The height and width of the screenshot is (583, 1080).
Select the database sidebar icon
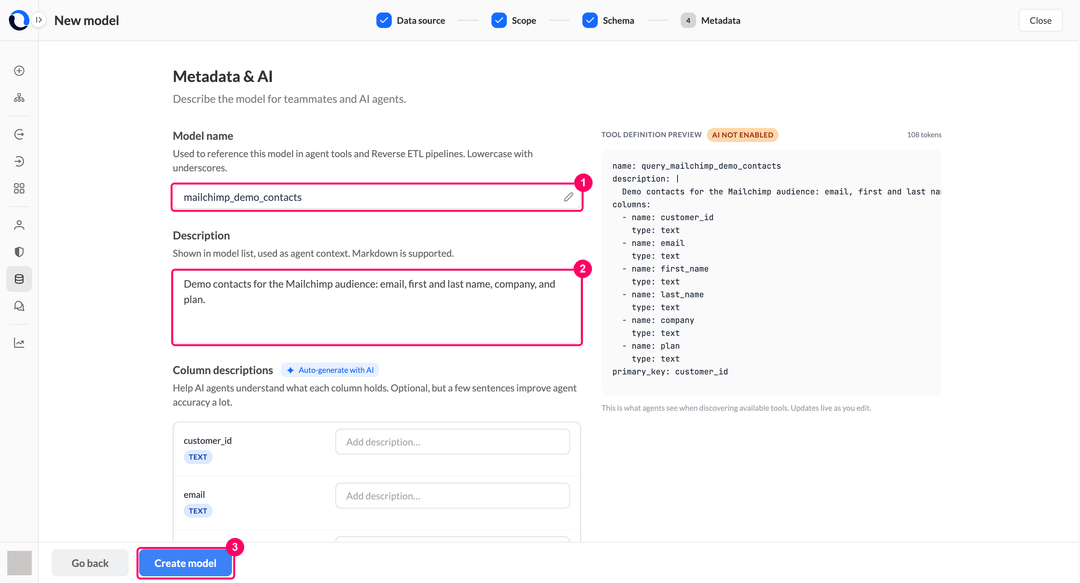coord(19,279)
